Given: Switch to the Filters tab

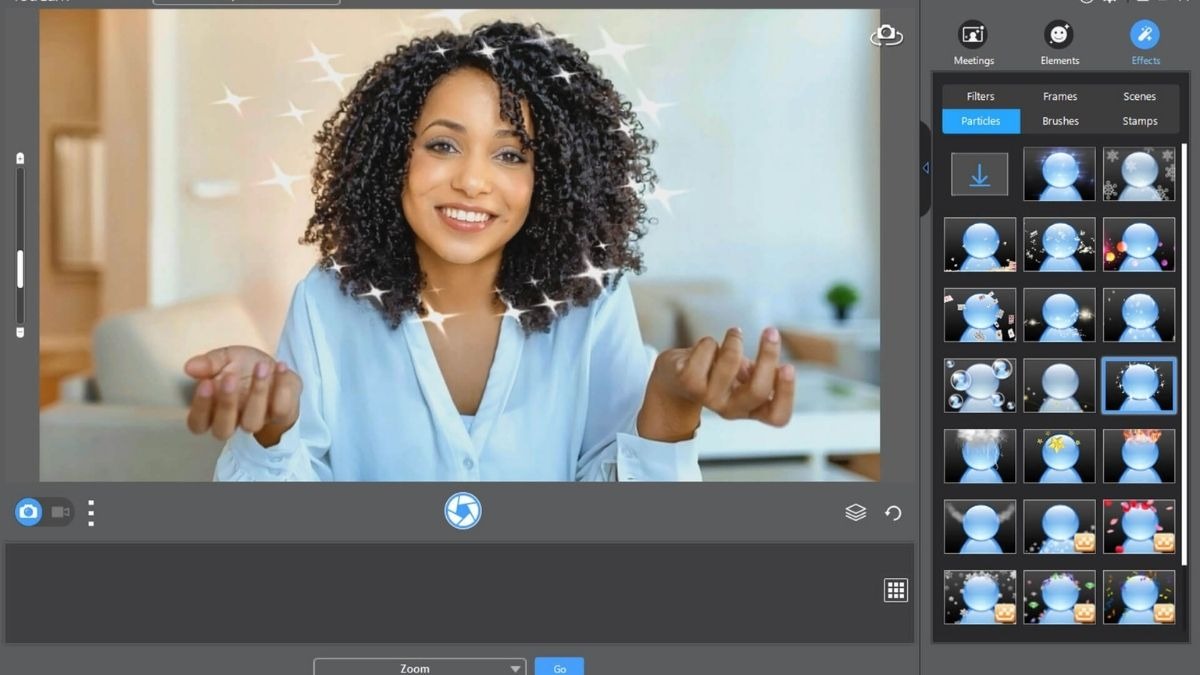Looking at the screenshot, I should tap(980, 97).
